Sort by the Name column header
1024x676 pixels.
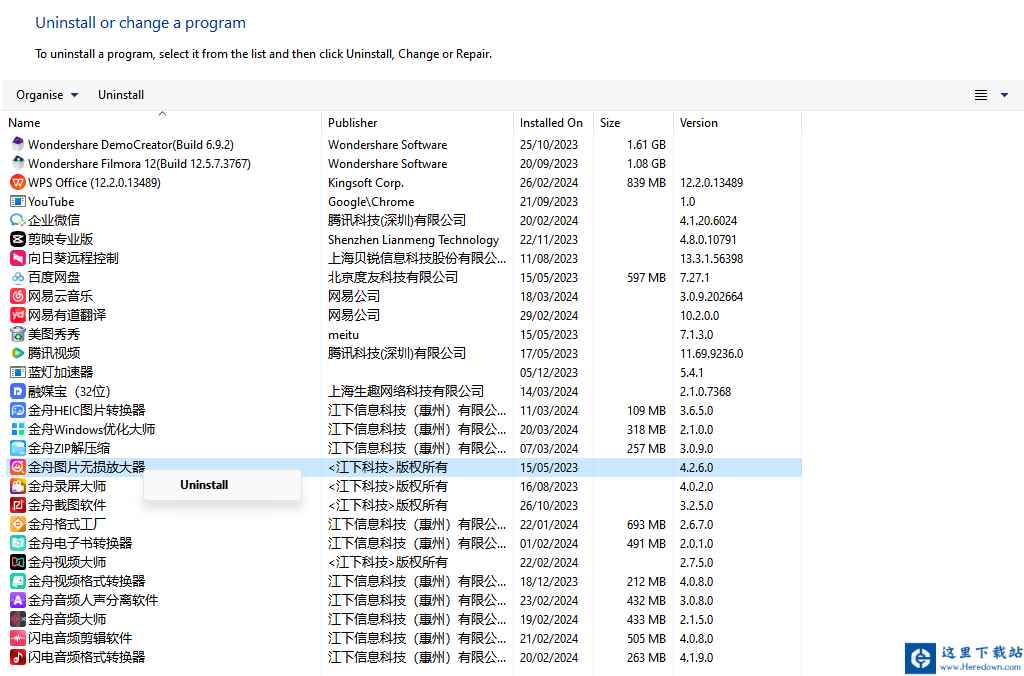click(24, 123)
